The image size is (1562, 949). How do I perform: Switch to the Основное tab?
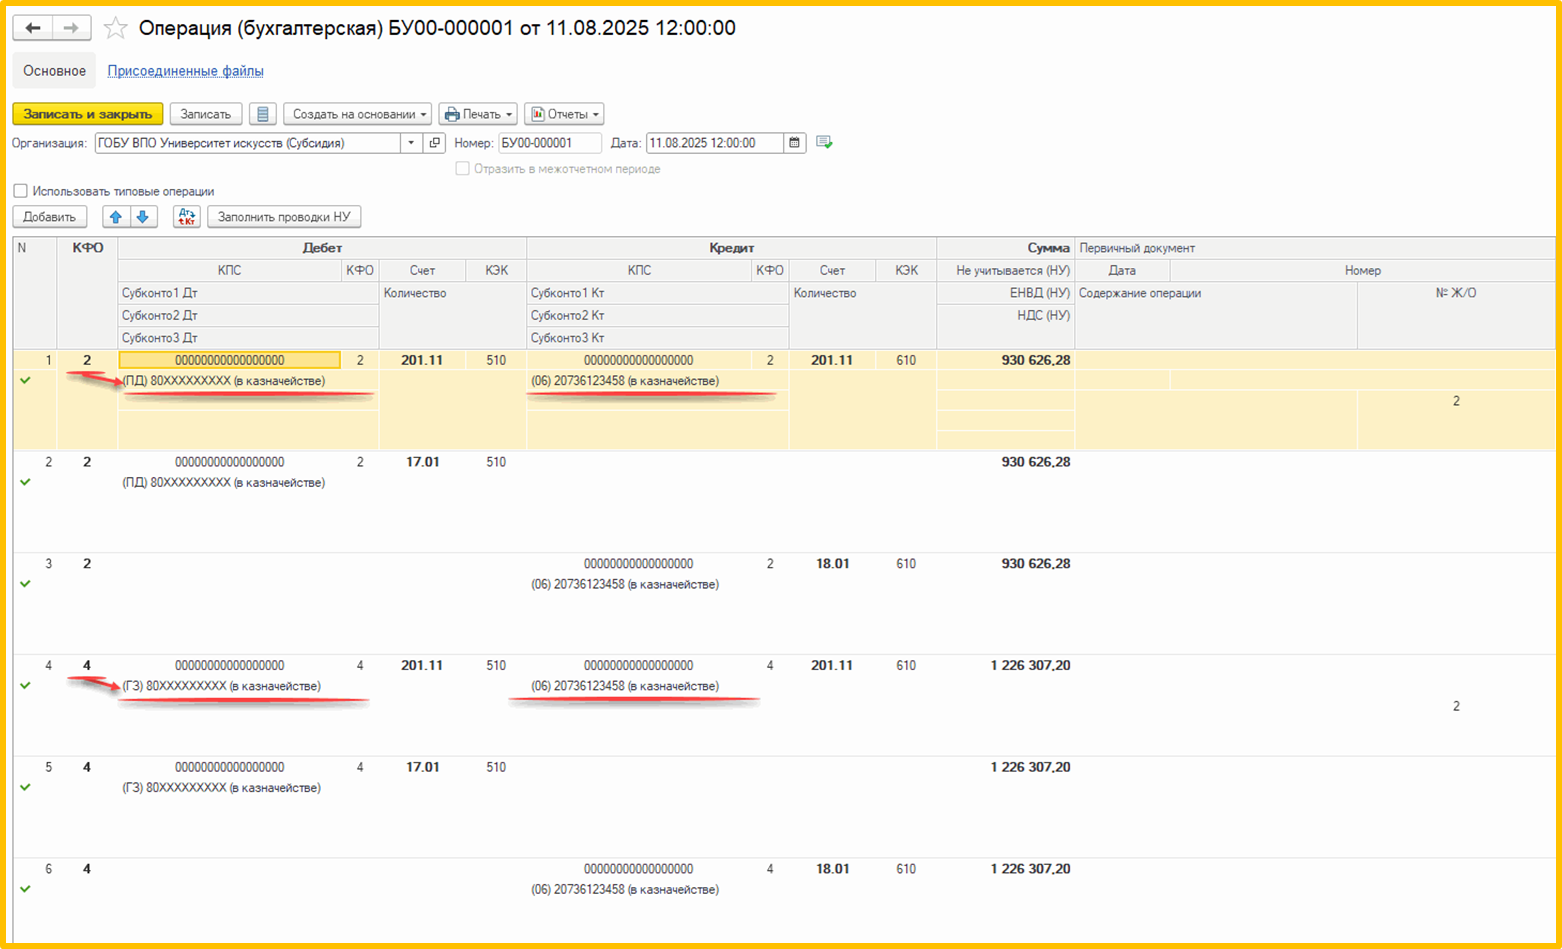click(55, 71)
